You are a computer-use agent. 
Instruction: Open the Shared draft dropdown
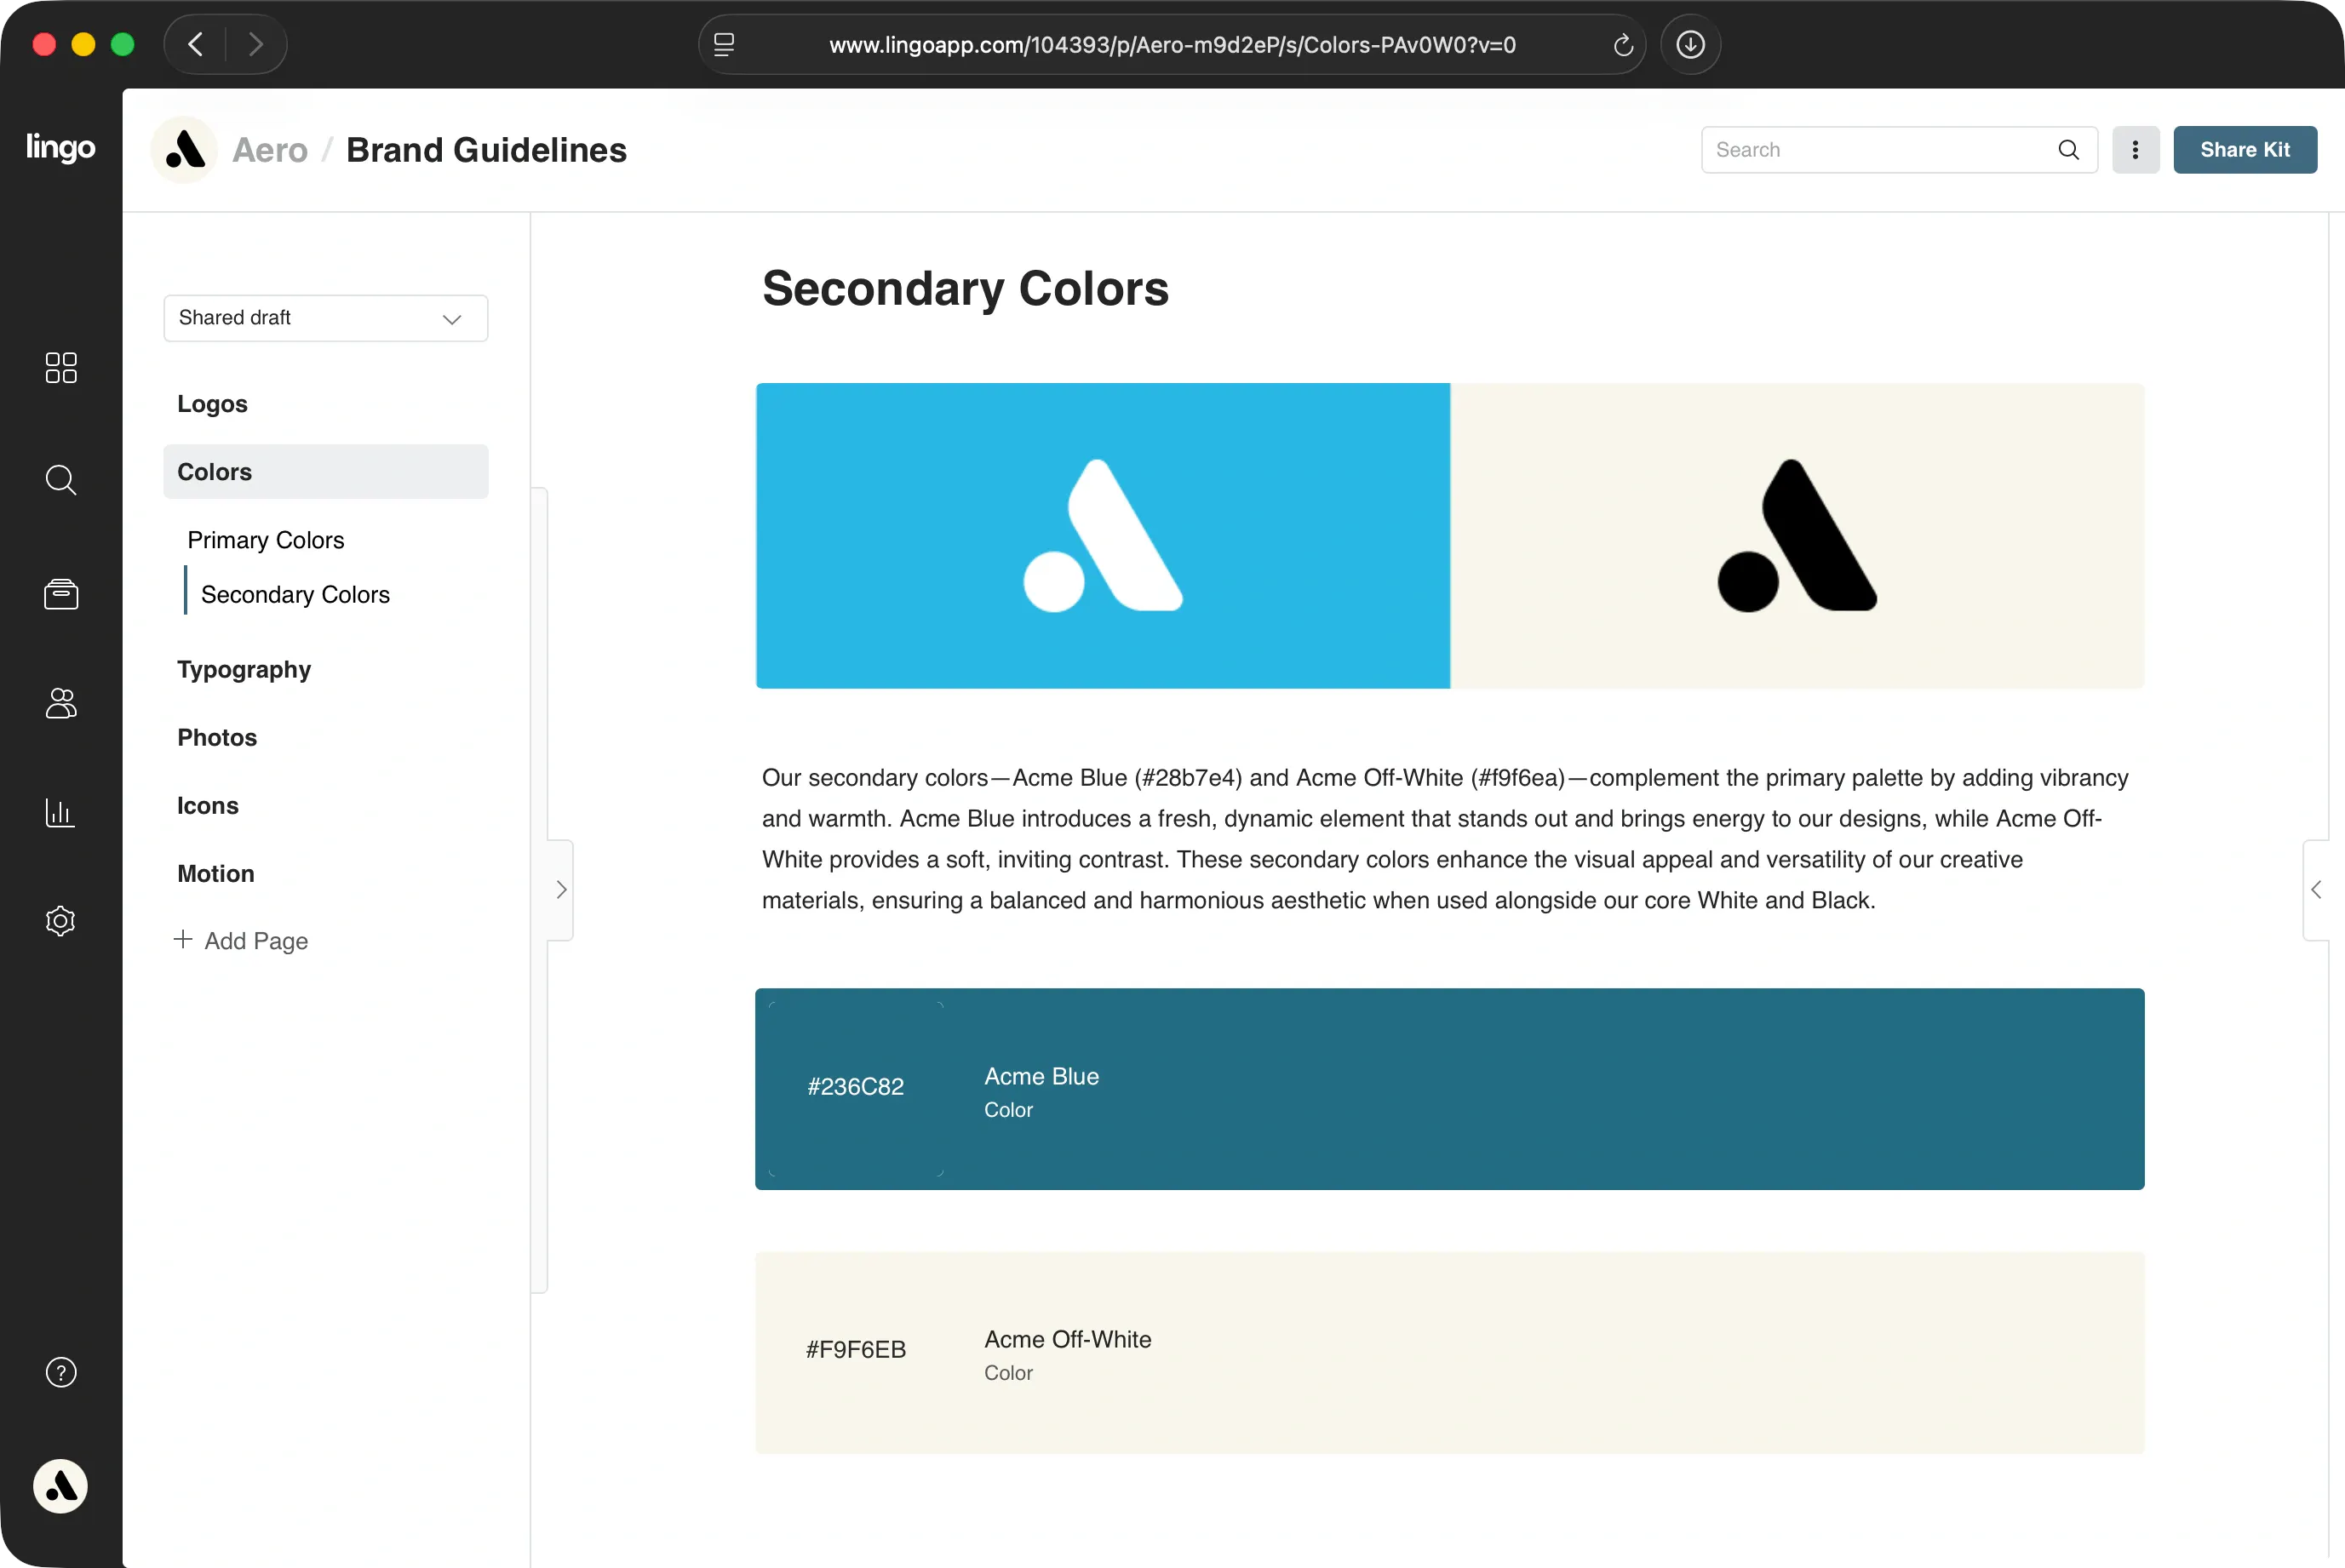[x=325, y=318]
